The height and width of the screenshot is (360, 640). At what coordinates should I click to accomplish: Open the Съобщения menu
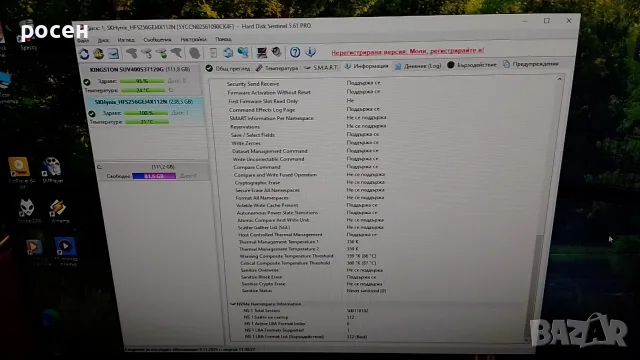(x=158, y=40)
